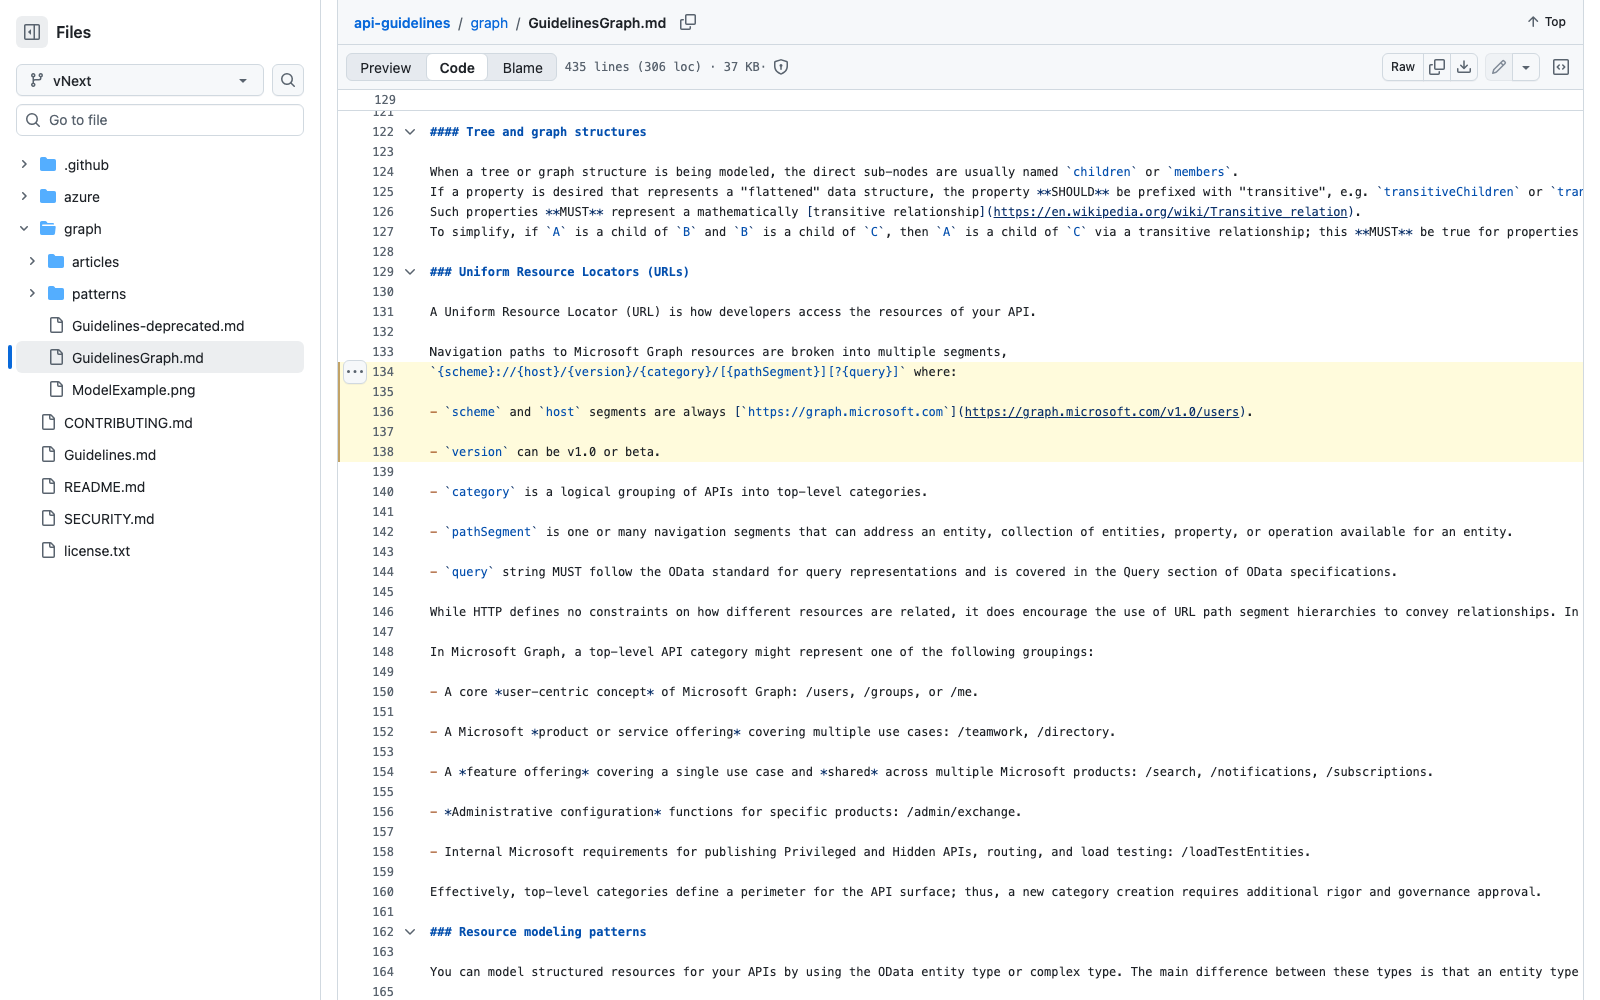The width and height of the screenshot is (1600, 1000).
Task: Edit this file with pencil icon
Action: pyautogui.click(x=1498, y=67)
